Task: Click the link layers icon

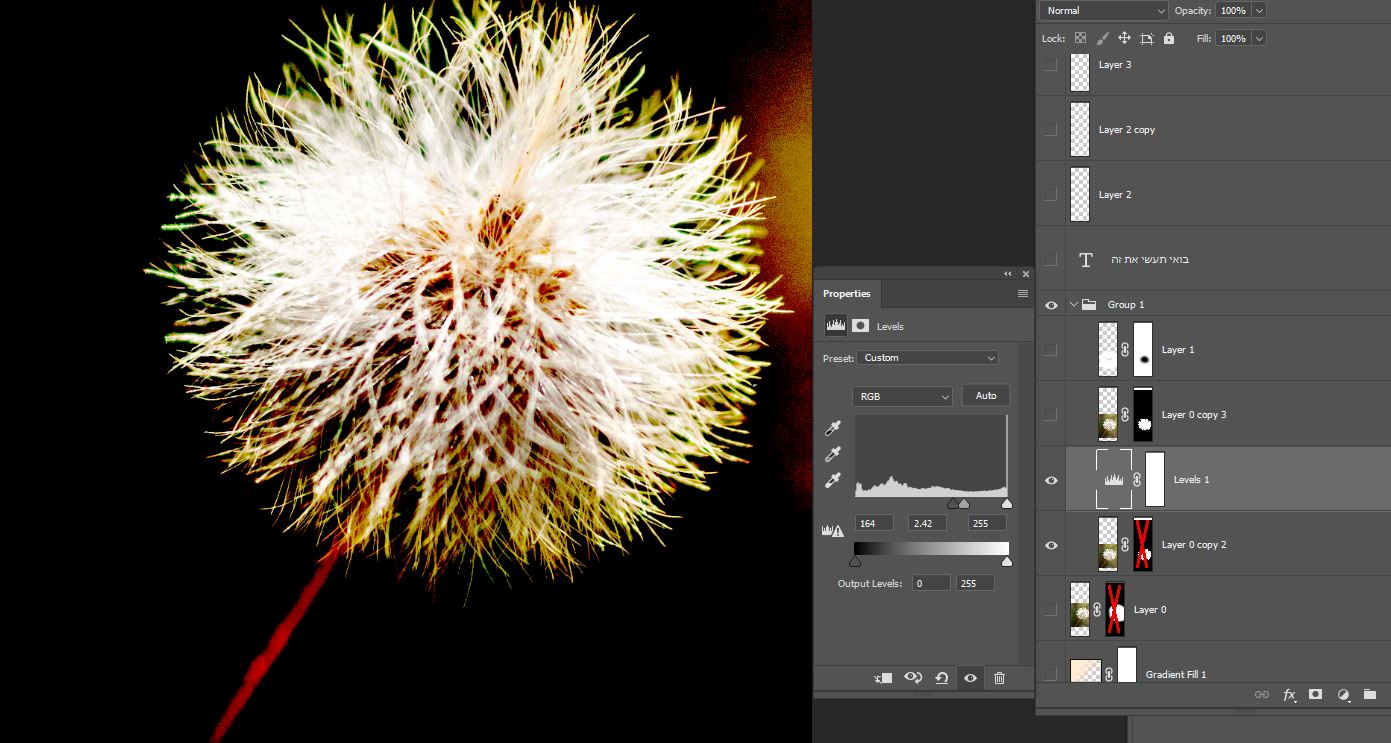Action: coord(1262,694)
